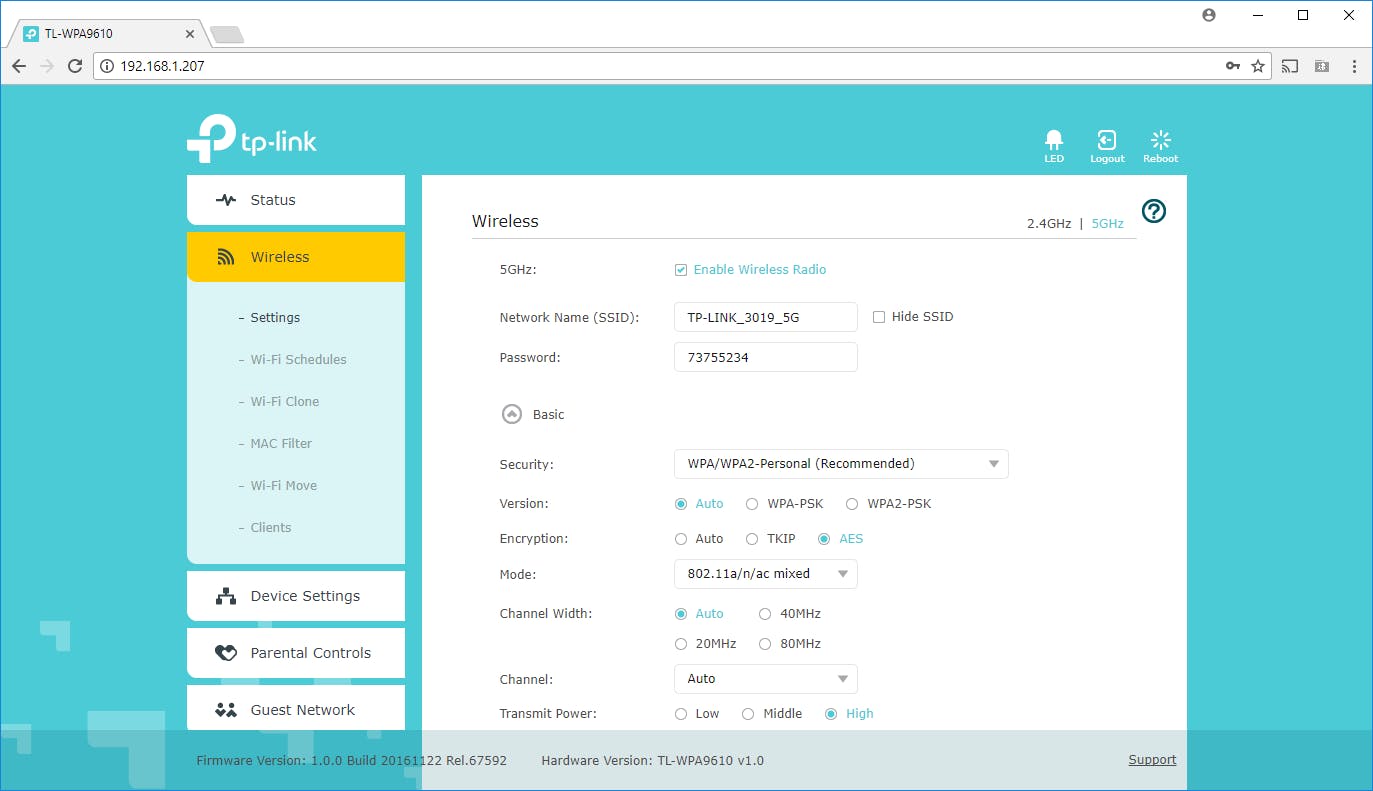Open Wi-Fi Schedules submenu item
Viewport: 1373px width, 791px height.
click(x=298, y=360)
